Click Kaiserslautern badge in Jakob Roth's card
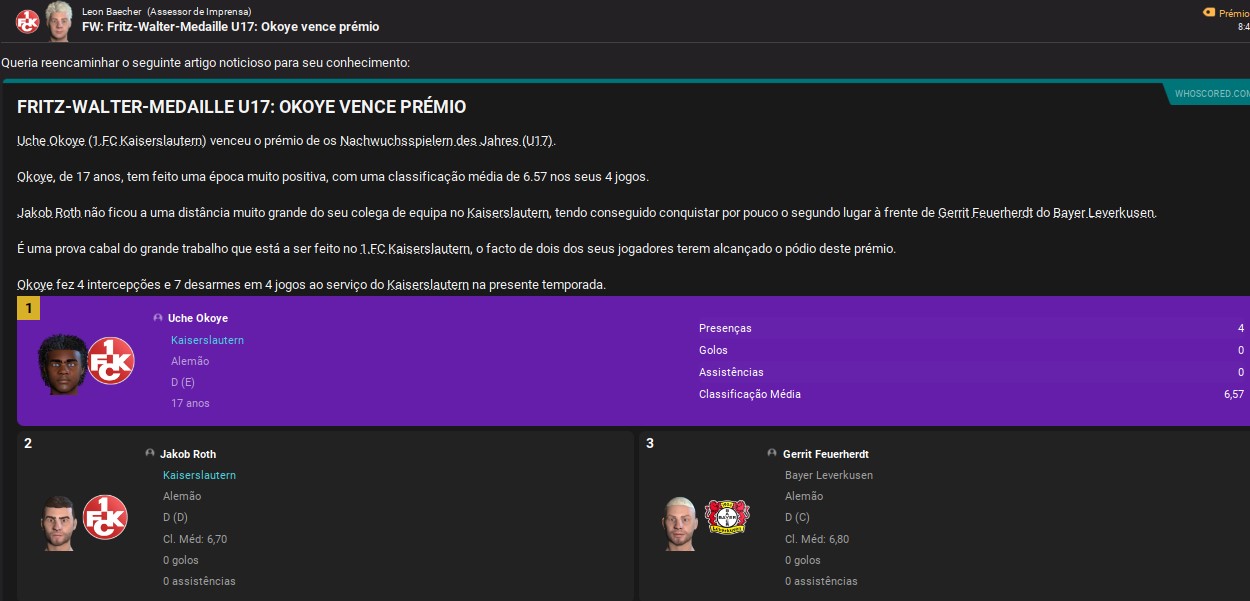 [x=105, y=517]
